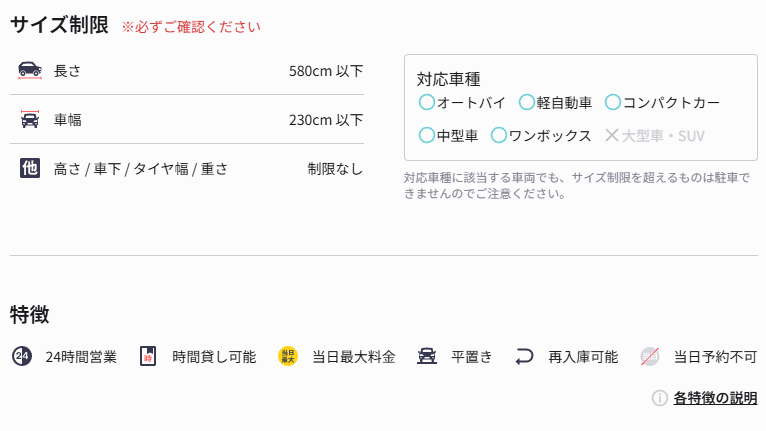Click the 580cm 以下 length value

point(326,71)
